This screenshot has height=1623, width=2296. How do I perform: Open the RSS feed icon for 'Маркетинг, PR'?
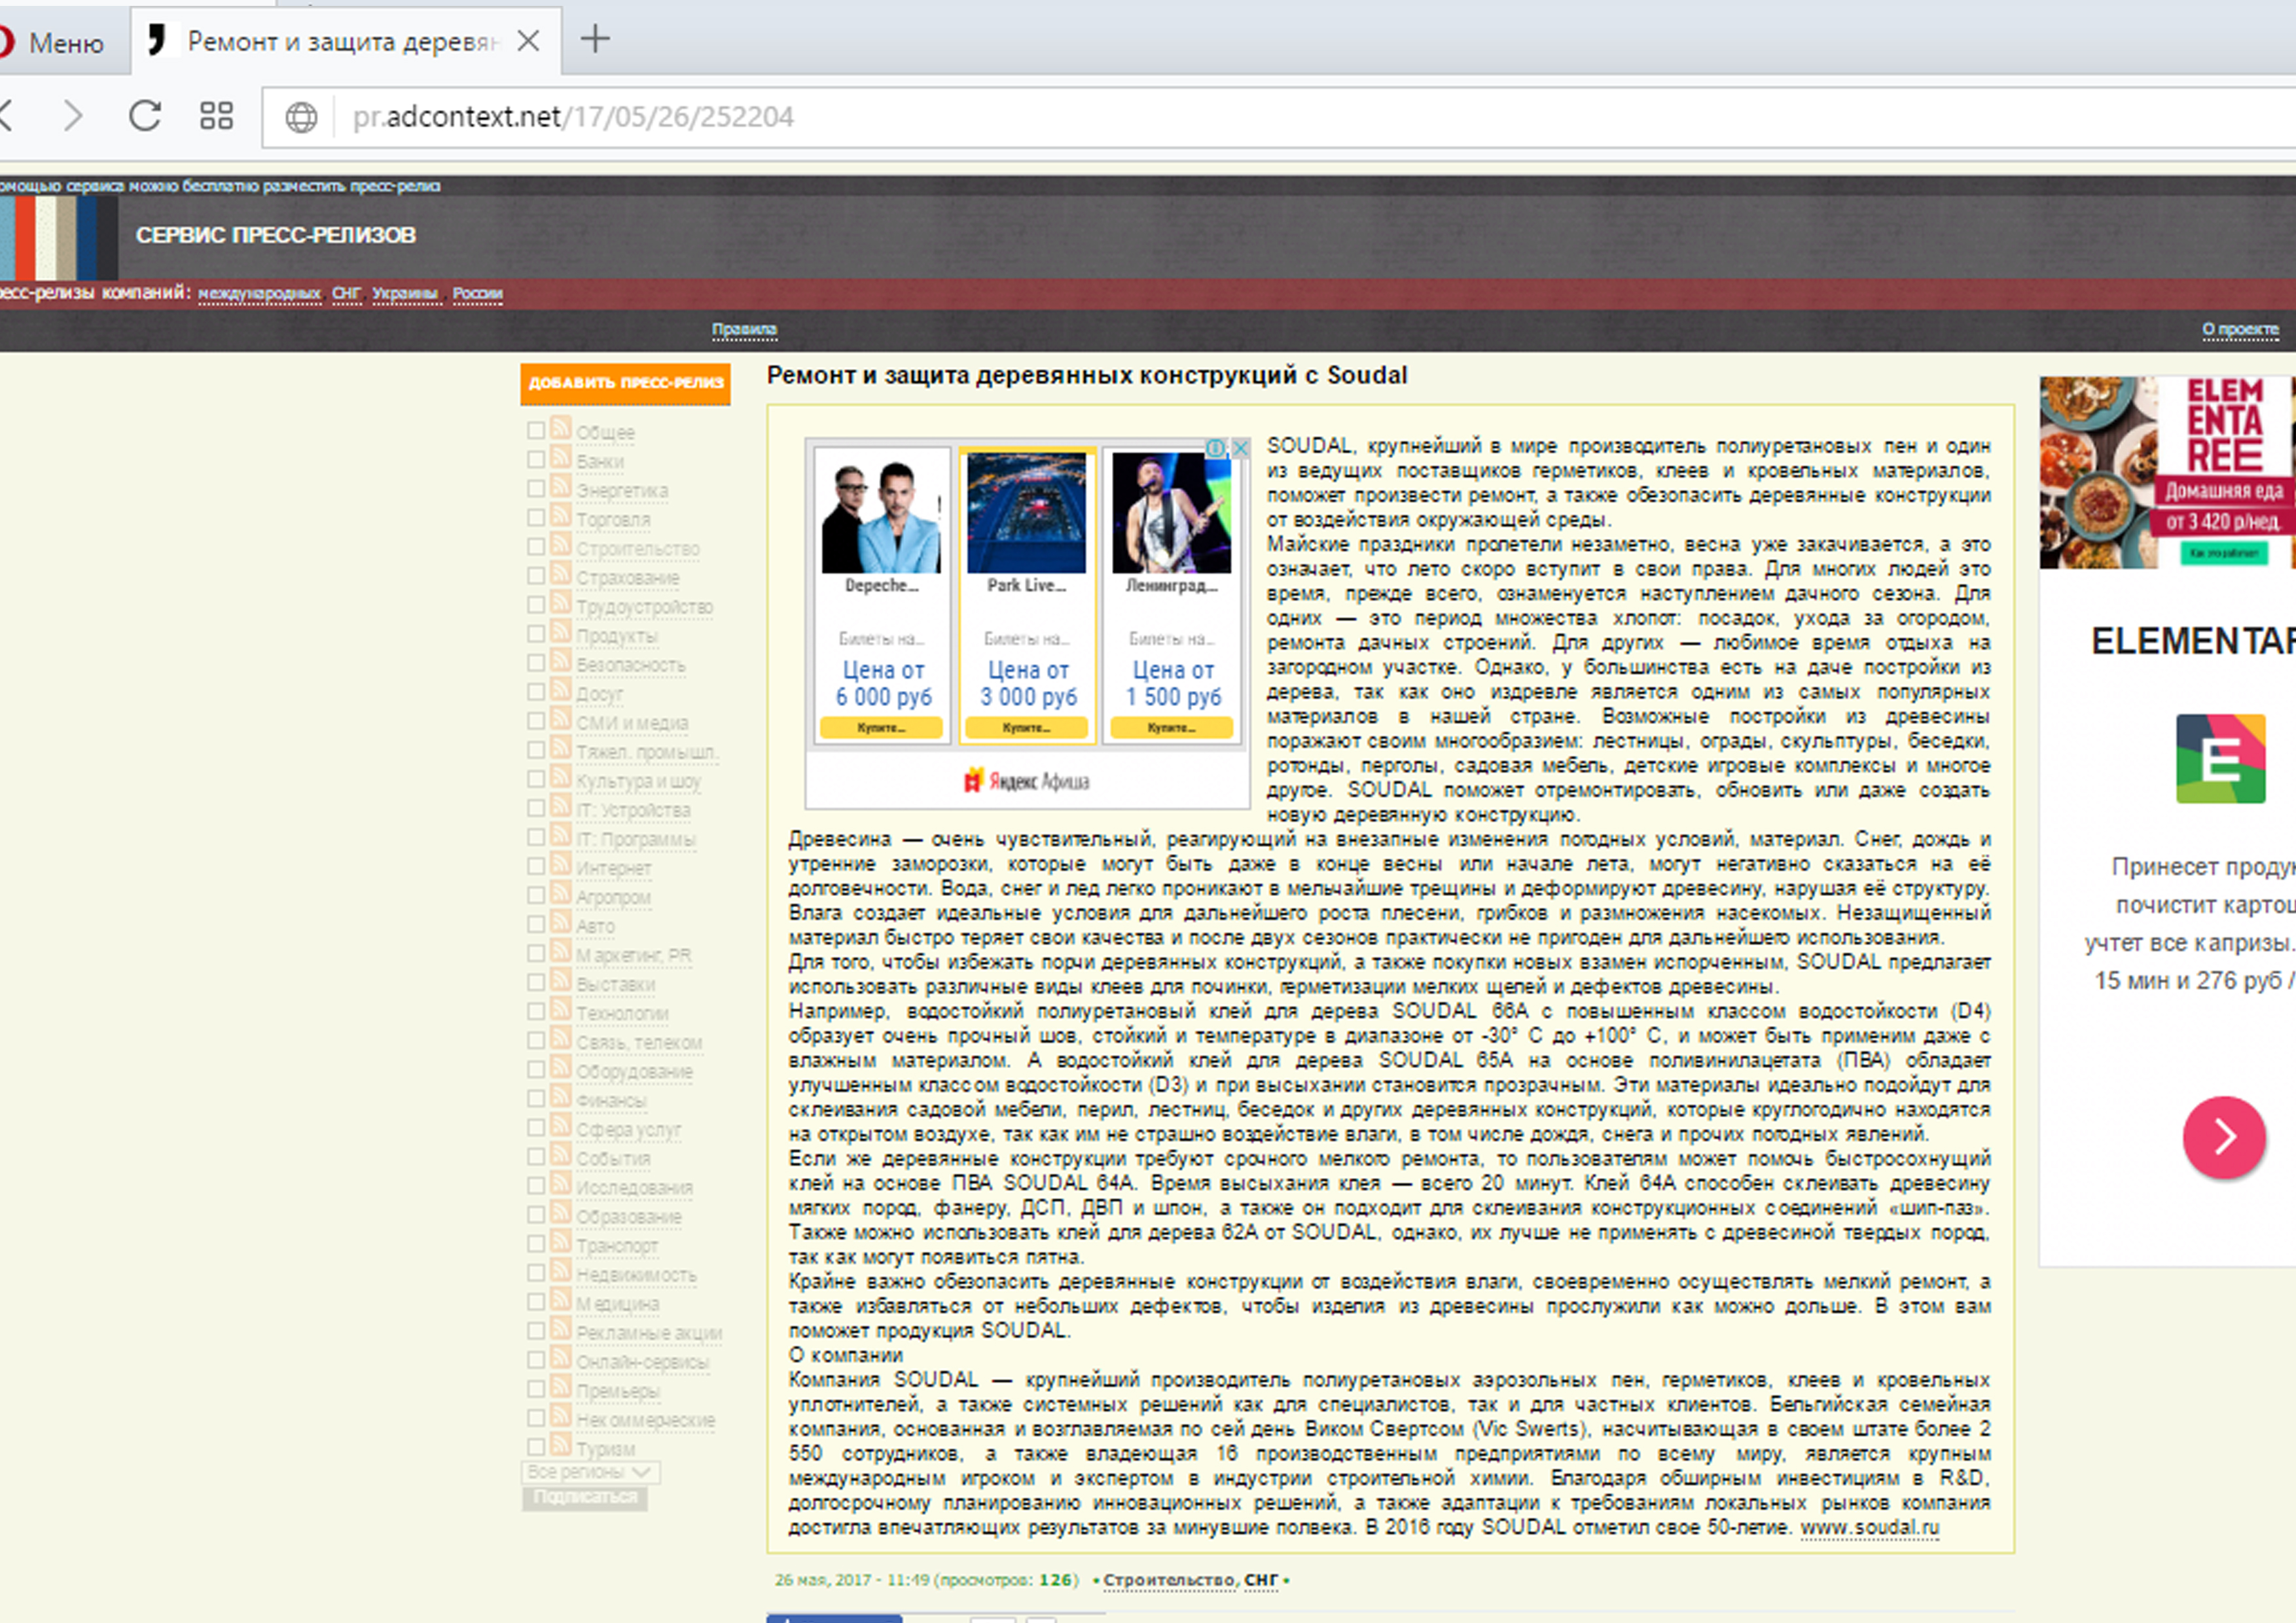(x=561, y=951)
